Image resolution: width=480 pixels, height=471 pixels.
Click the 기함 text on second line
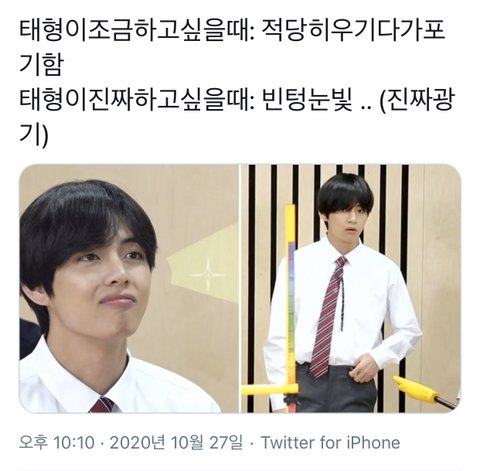tap(41, 65)
